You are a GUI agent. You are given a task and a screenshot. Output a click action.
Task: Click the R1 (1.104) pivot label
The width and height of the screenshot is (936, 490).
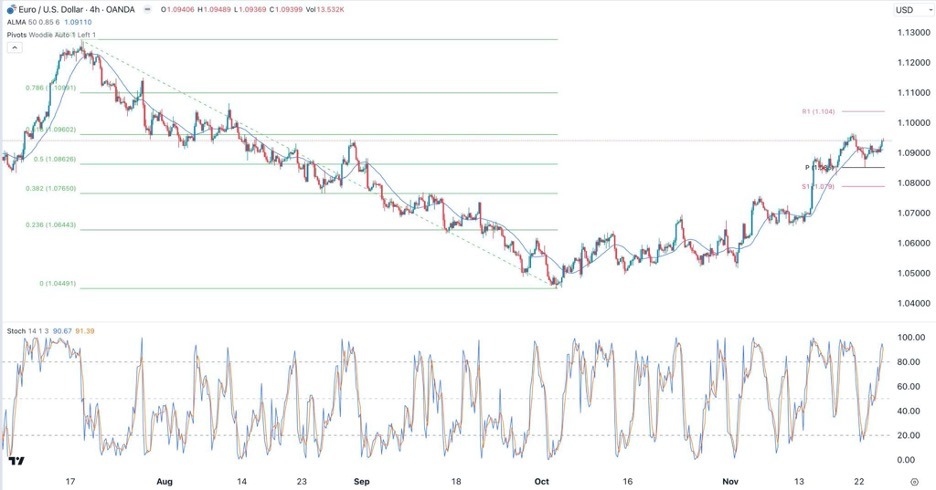[x=818, y=112]
